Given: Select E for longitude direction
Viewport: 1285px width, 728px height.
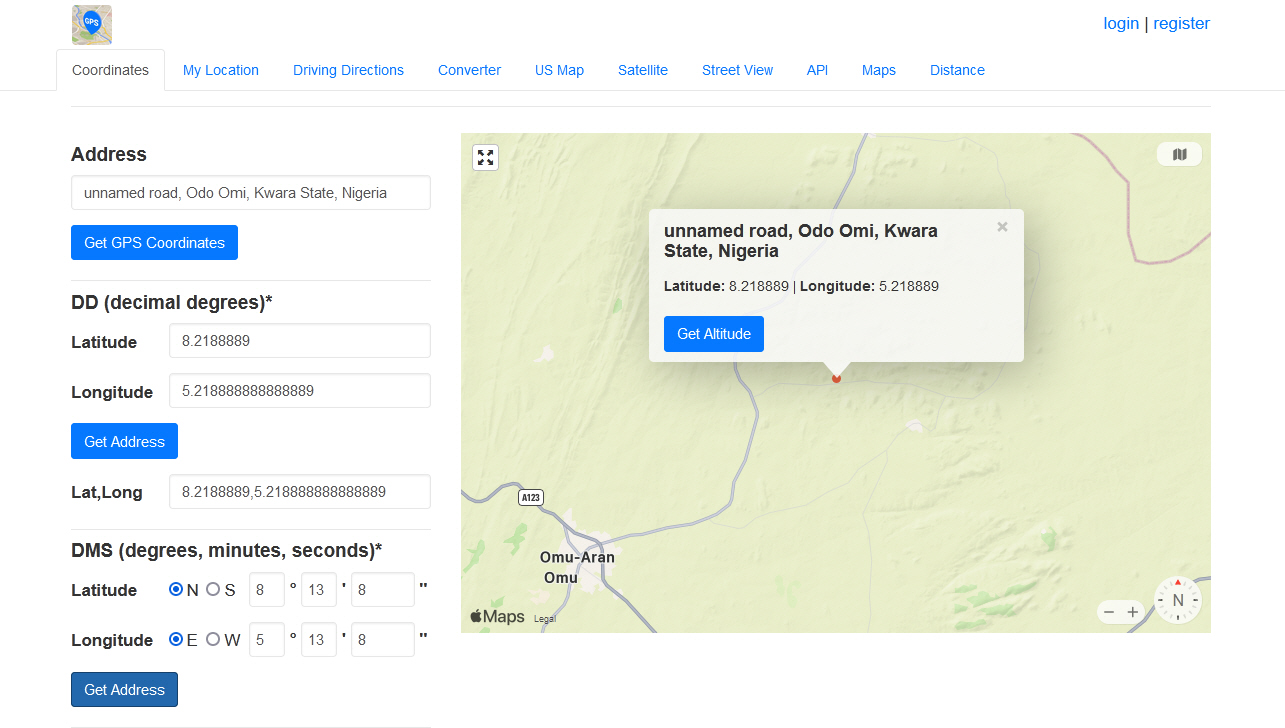Looking at the screenshot, I should [x=176, y=639].
